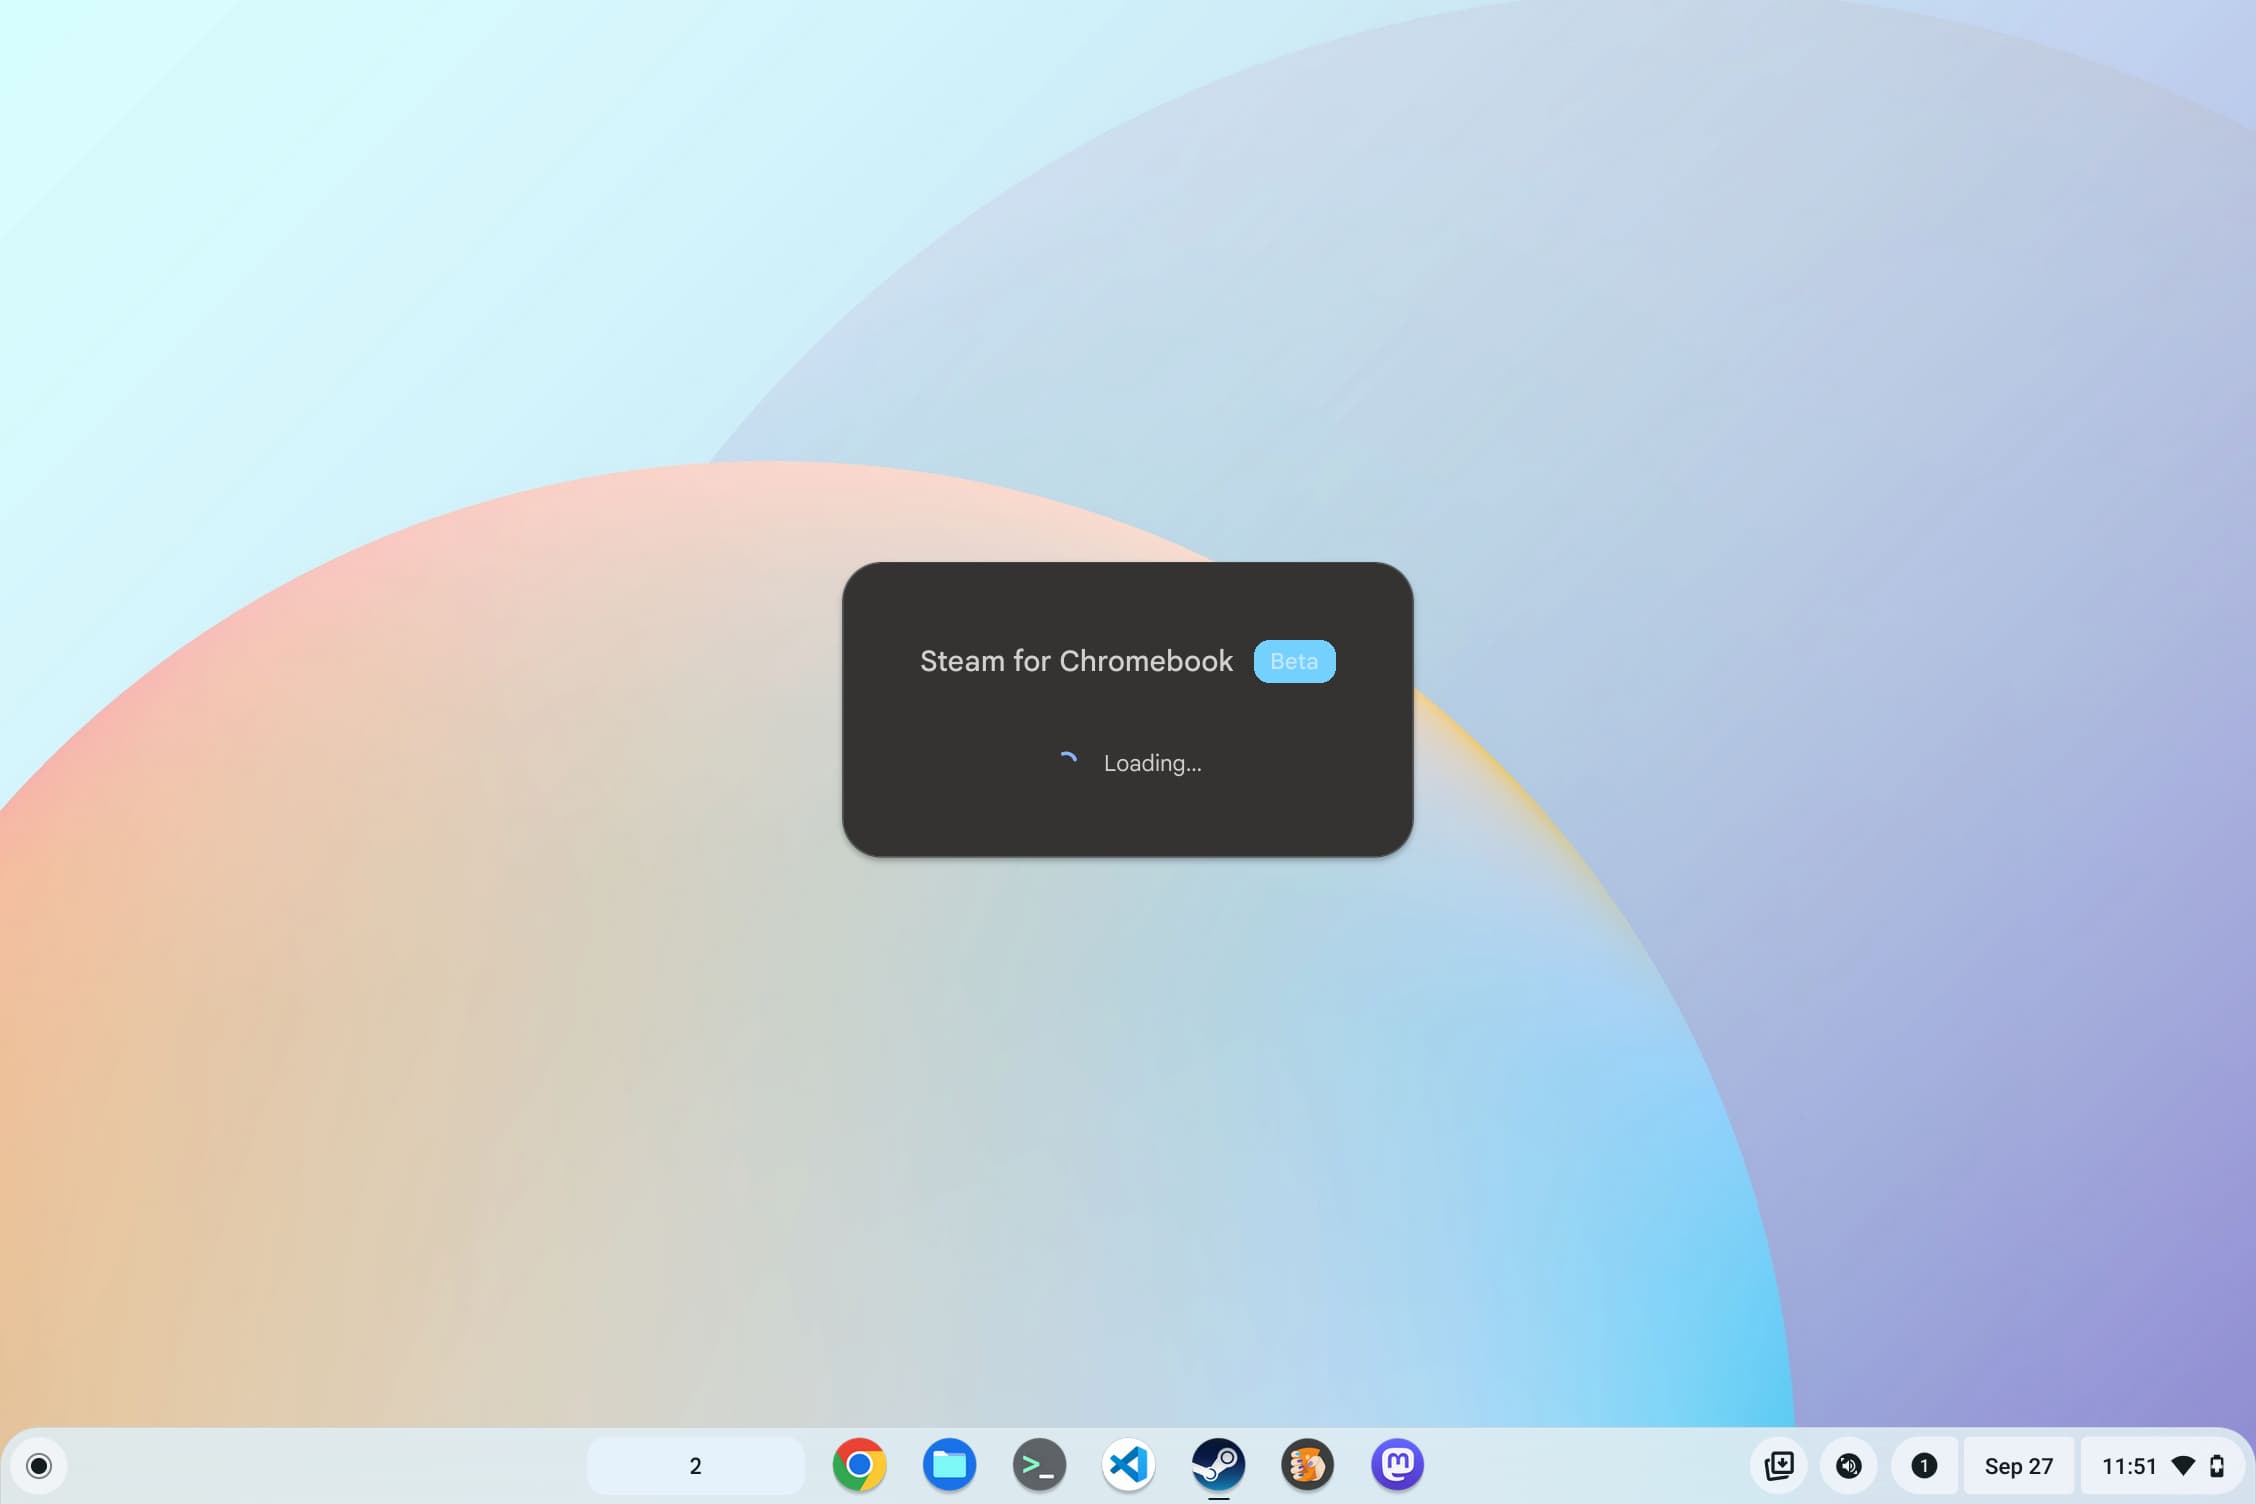Launch the Mastodon app from the shelf
The width and height of the screenshot is (2256, 1504).
pyautogui.click(x=1397, y=1465)
